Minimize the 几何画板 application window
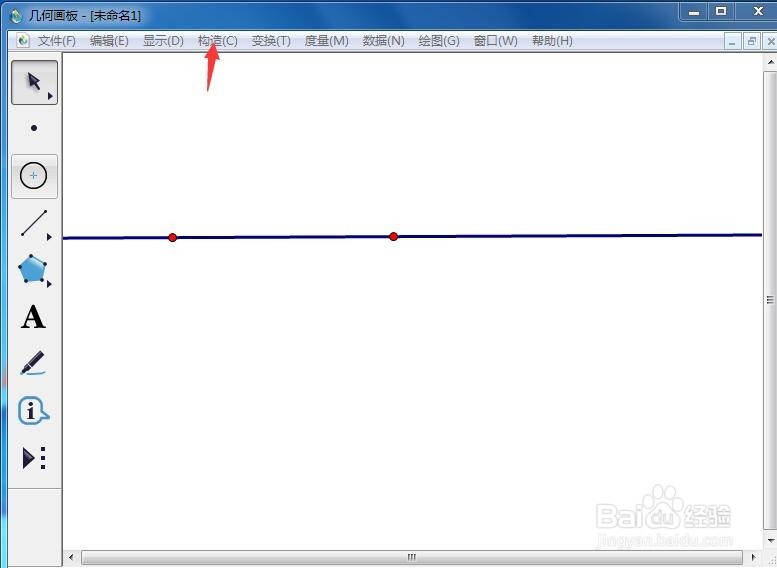This screenshot has height=568, width=777. tap(694, 12)
